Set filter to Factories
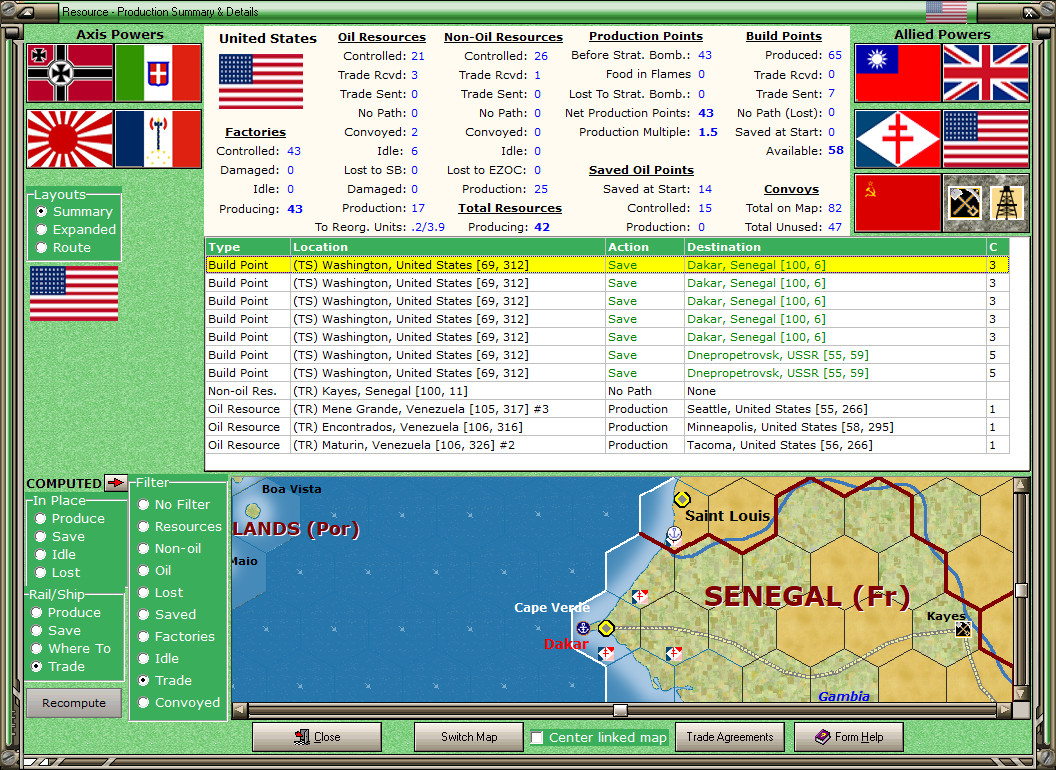This screenshot has width=1056, height=770. (x=176, y=637)
